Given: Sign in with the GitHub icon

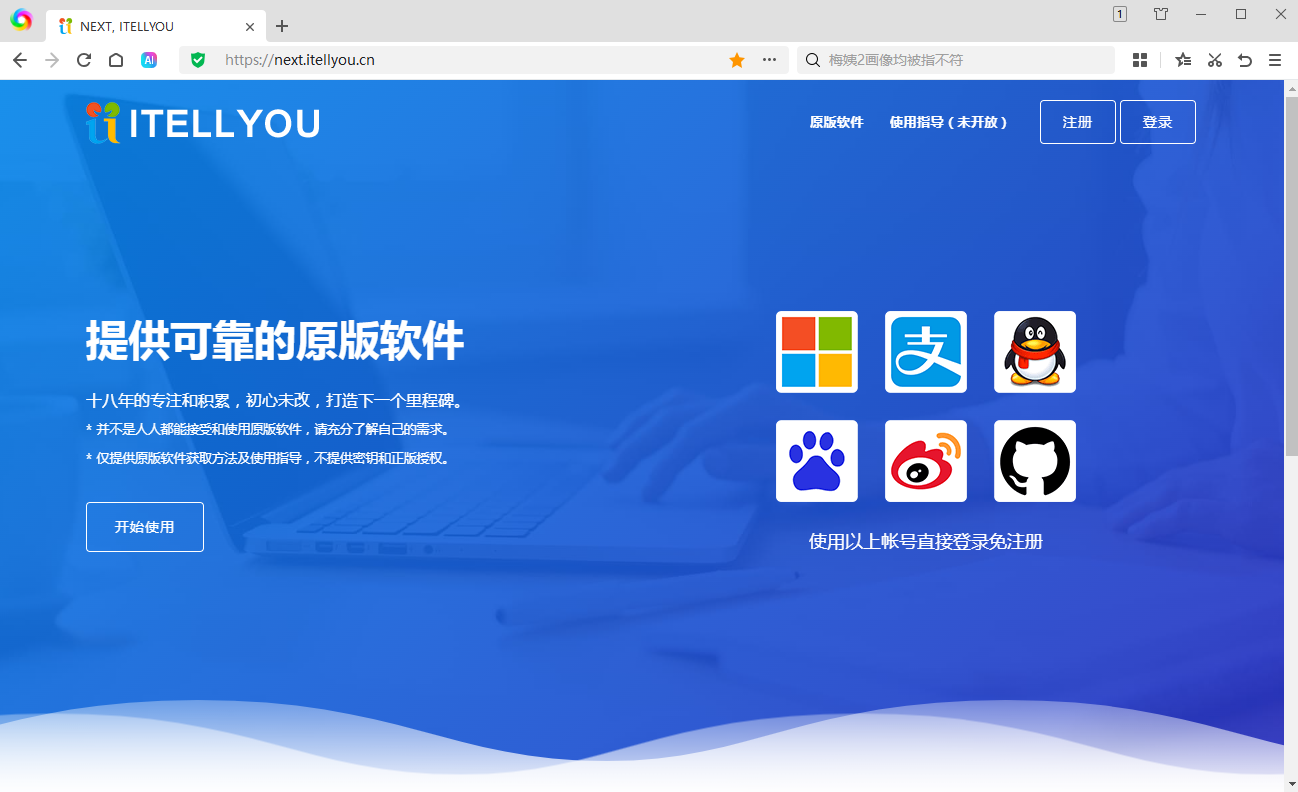Looking at the screenshot, I should (x=1035, y=461).
